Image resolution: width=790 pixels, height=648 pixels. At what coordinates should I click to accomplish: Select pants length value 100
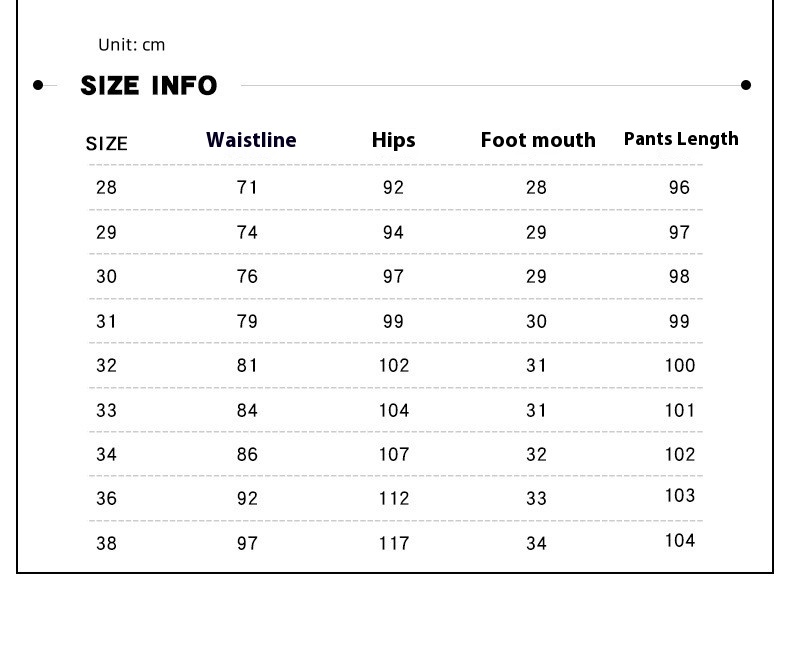680,365
